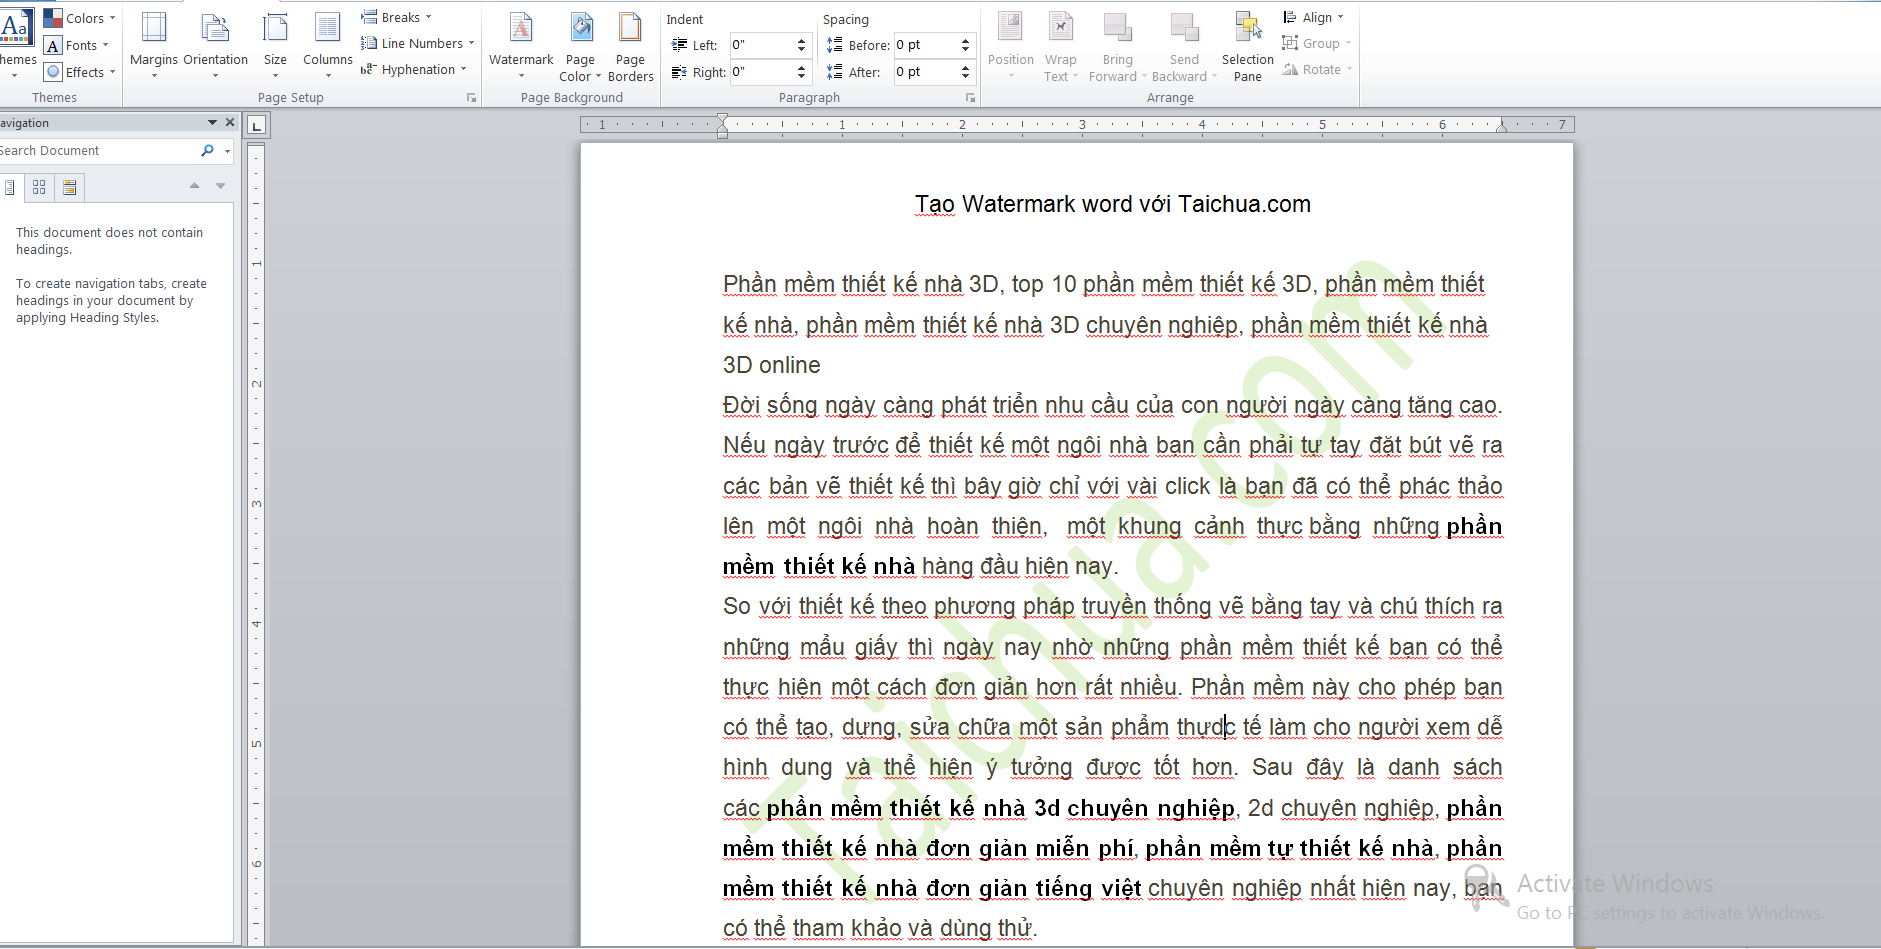Screen dimensions: 1881x949
Task: Open the Margins menu
Action: tap(154, 45)
